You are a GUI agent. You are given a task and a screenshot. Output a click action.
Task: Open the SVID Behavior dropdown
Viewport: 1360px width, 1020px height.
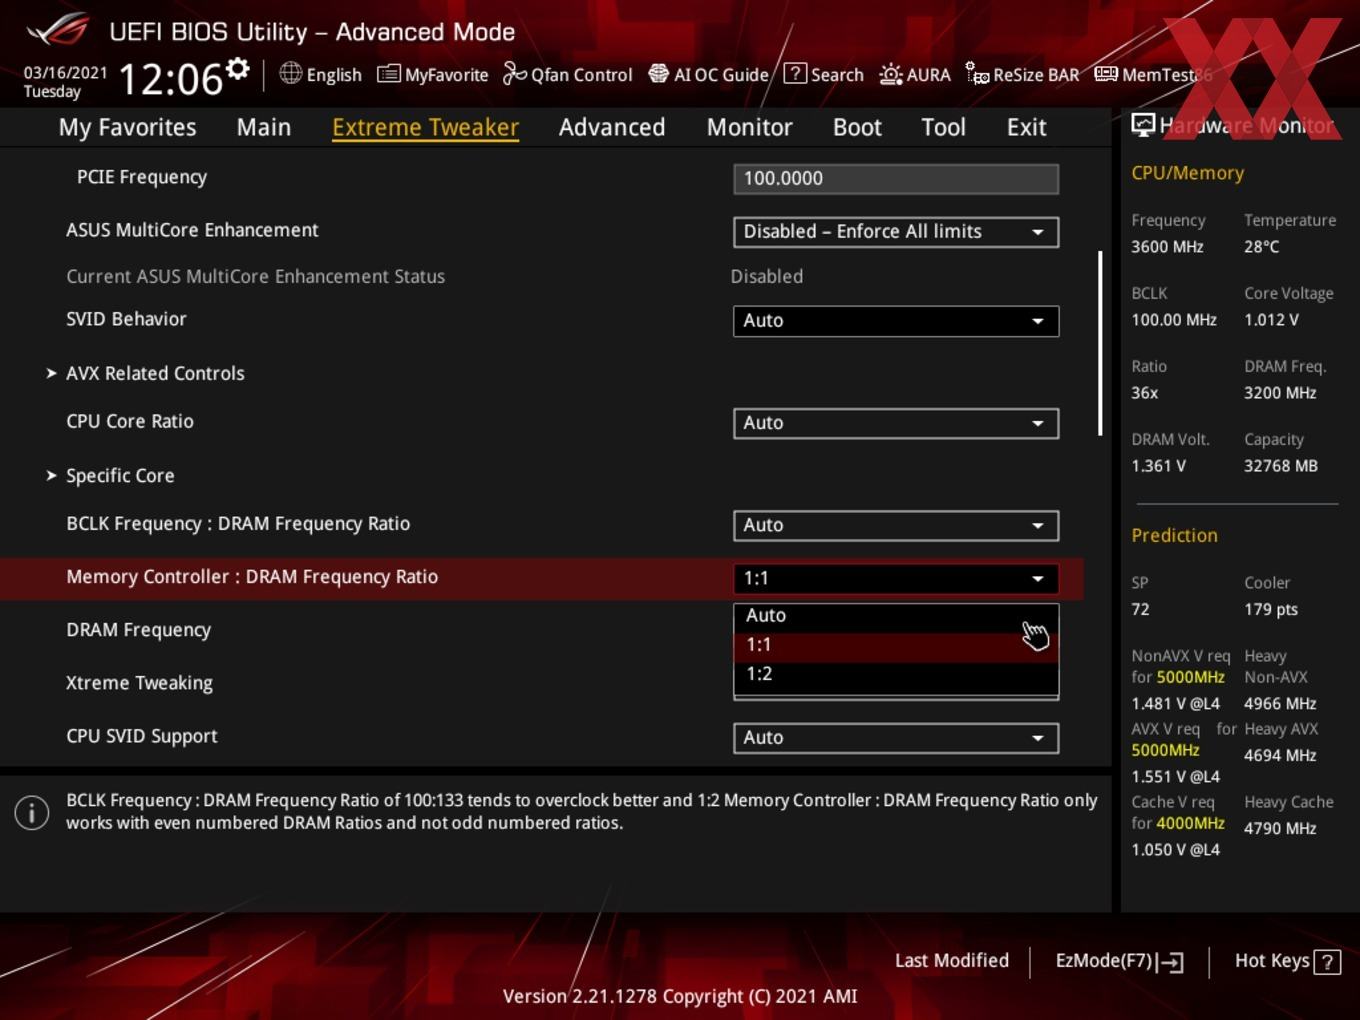896,321
